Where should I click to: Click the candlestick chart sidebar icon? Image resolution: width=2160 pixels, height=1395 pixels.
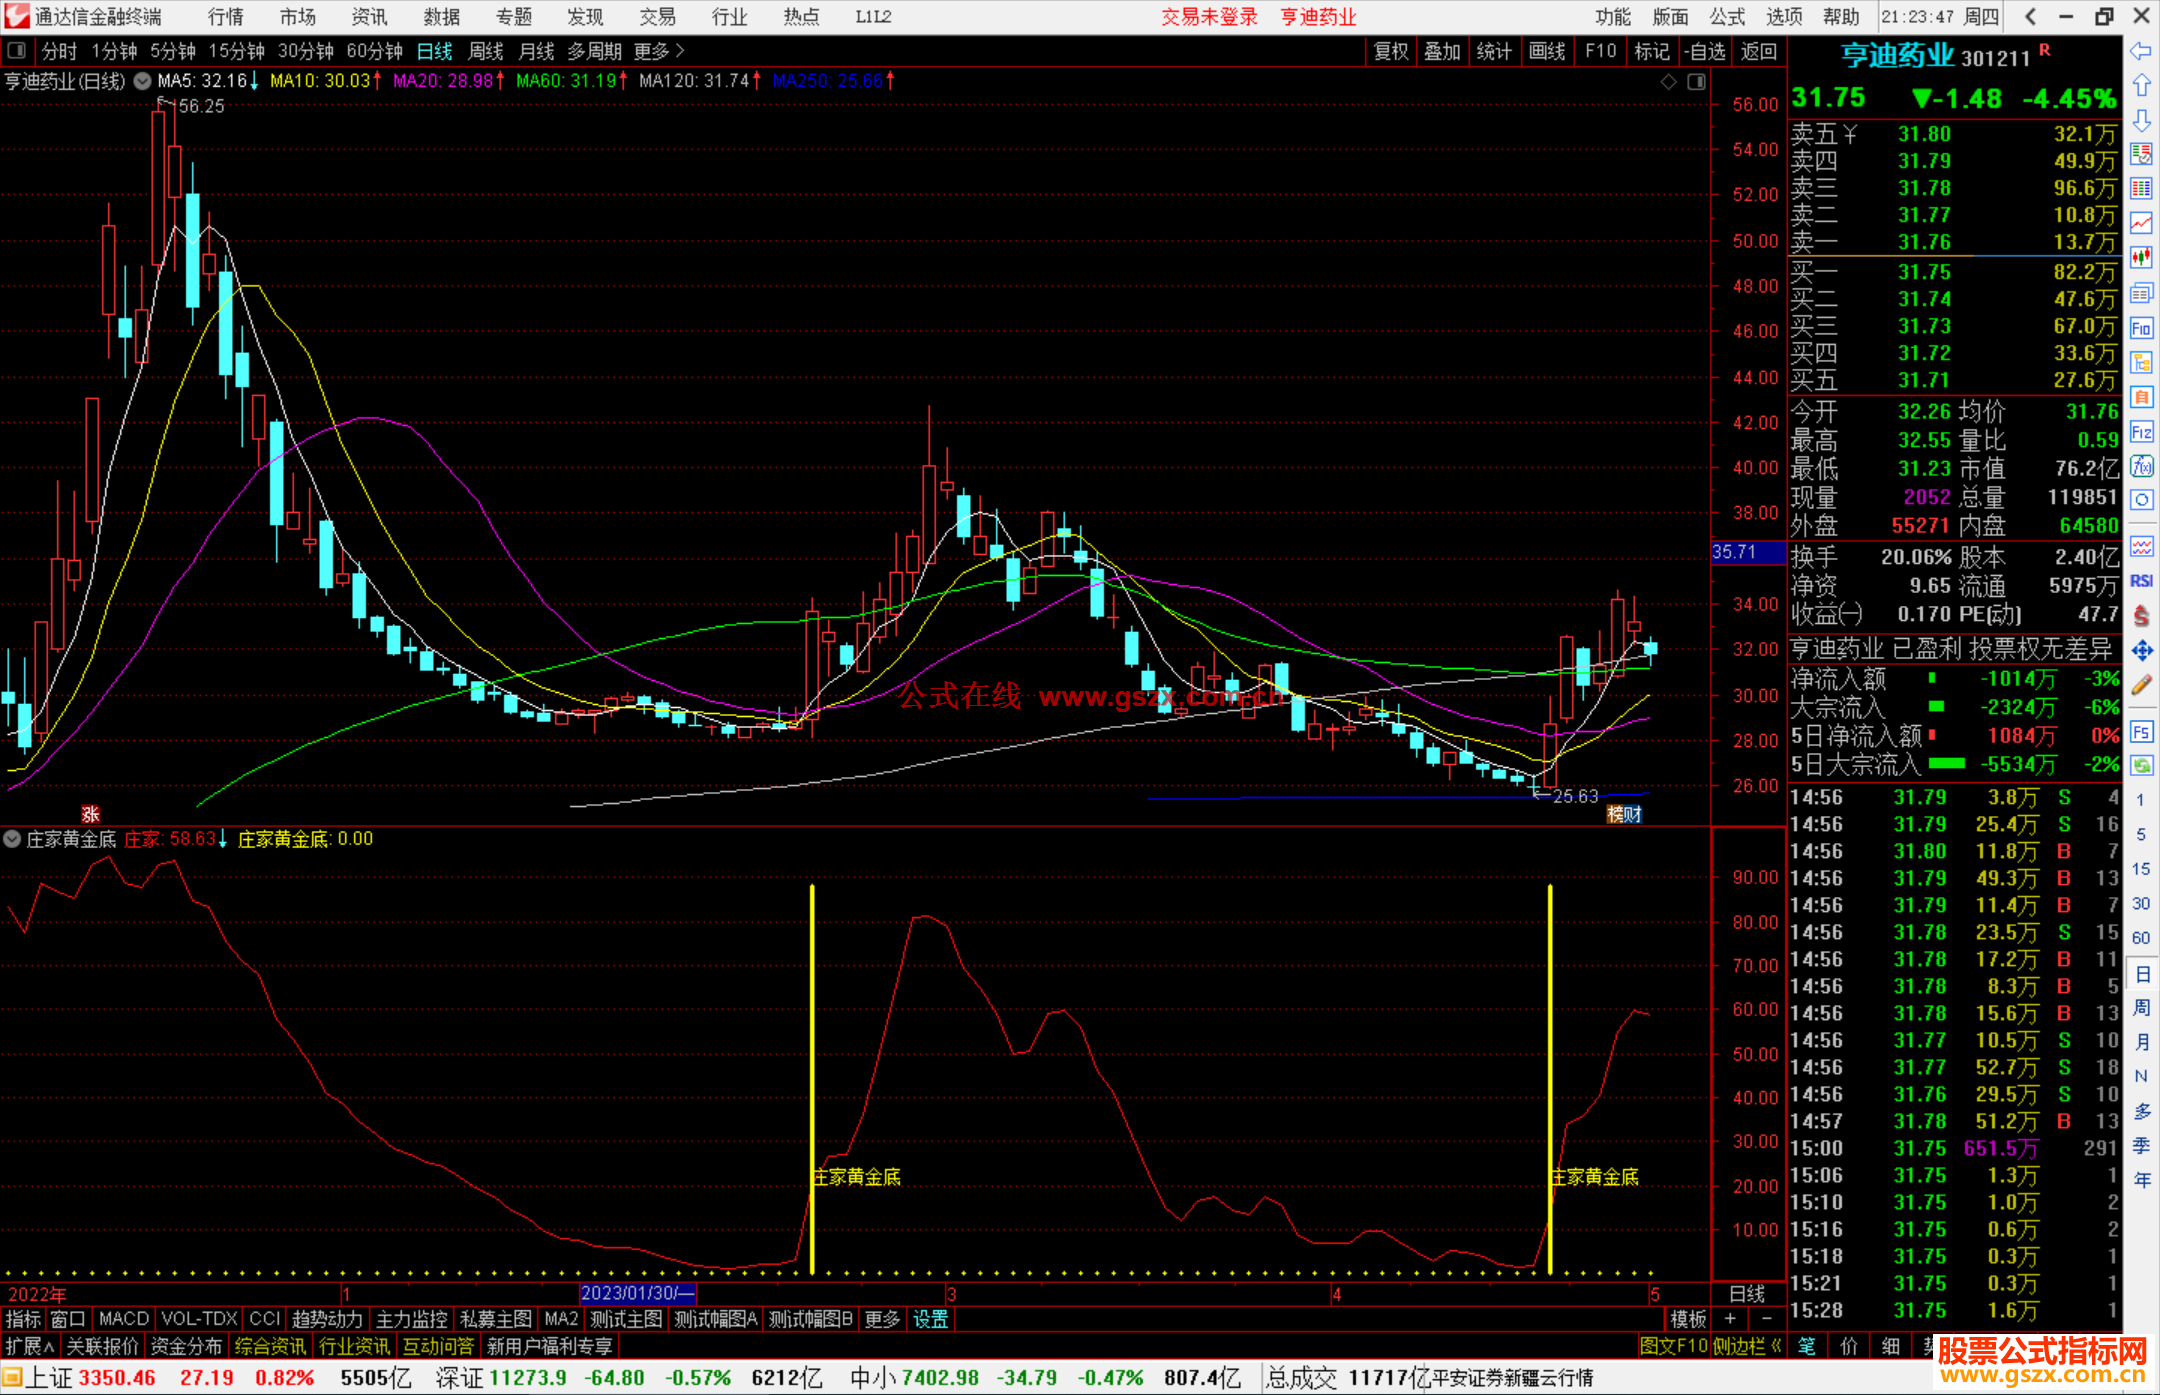click(x=2141, y=258)
